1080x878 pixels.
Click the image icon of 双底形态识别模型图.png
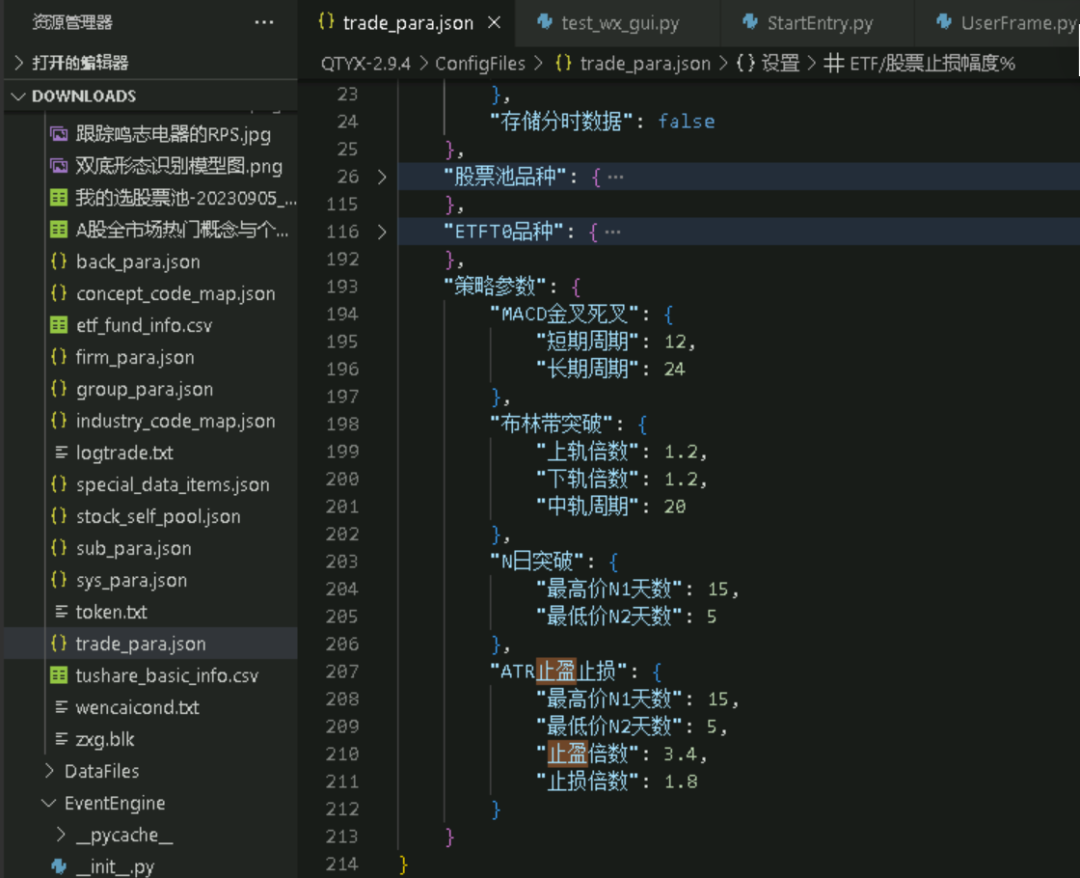tap(59, 166)
